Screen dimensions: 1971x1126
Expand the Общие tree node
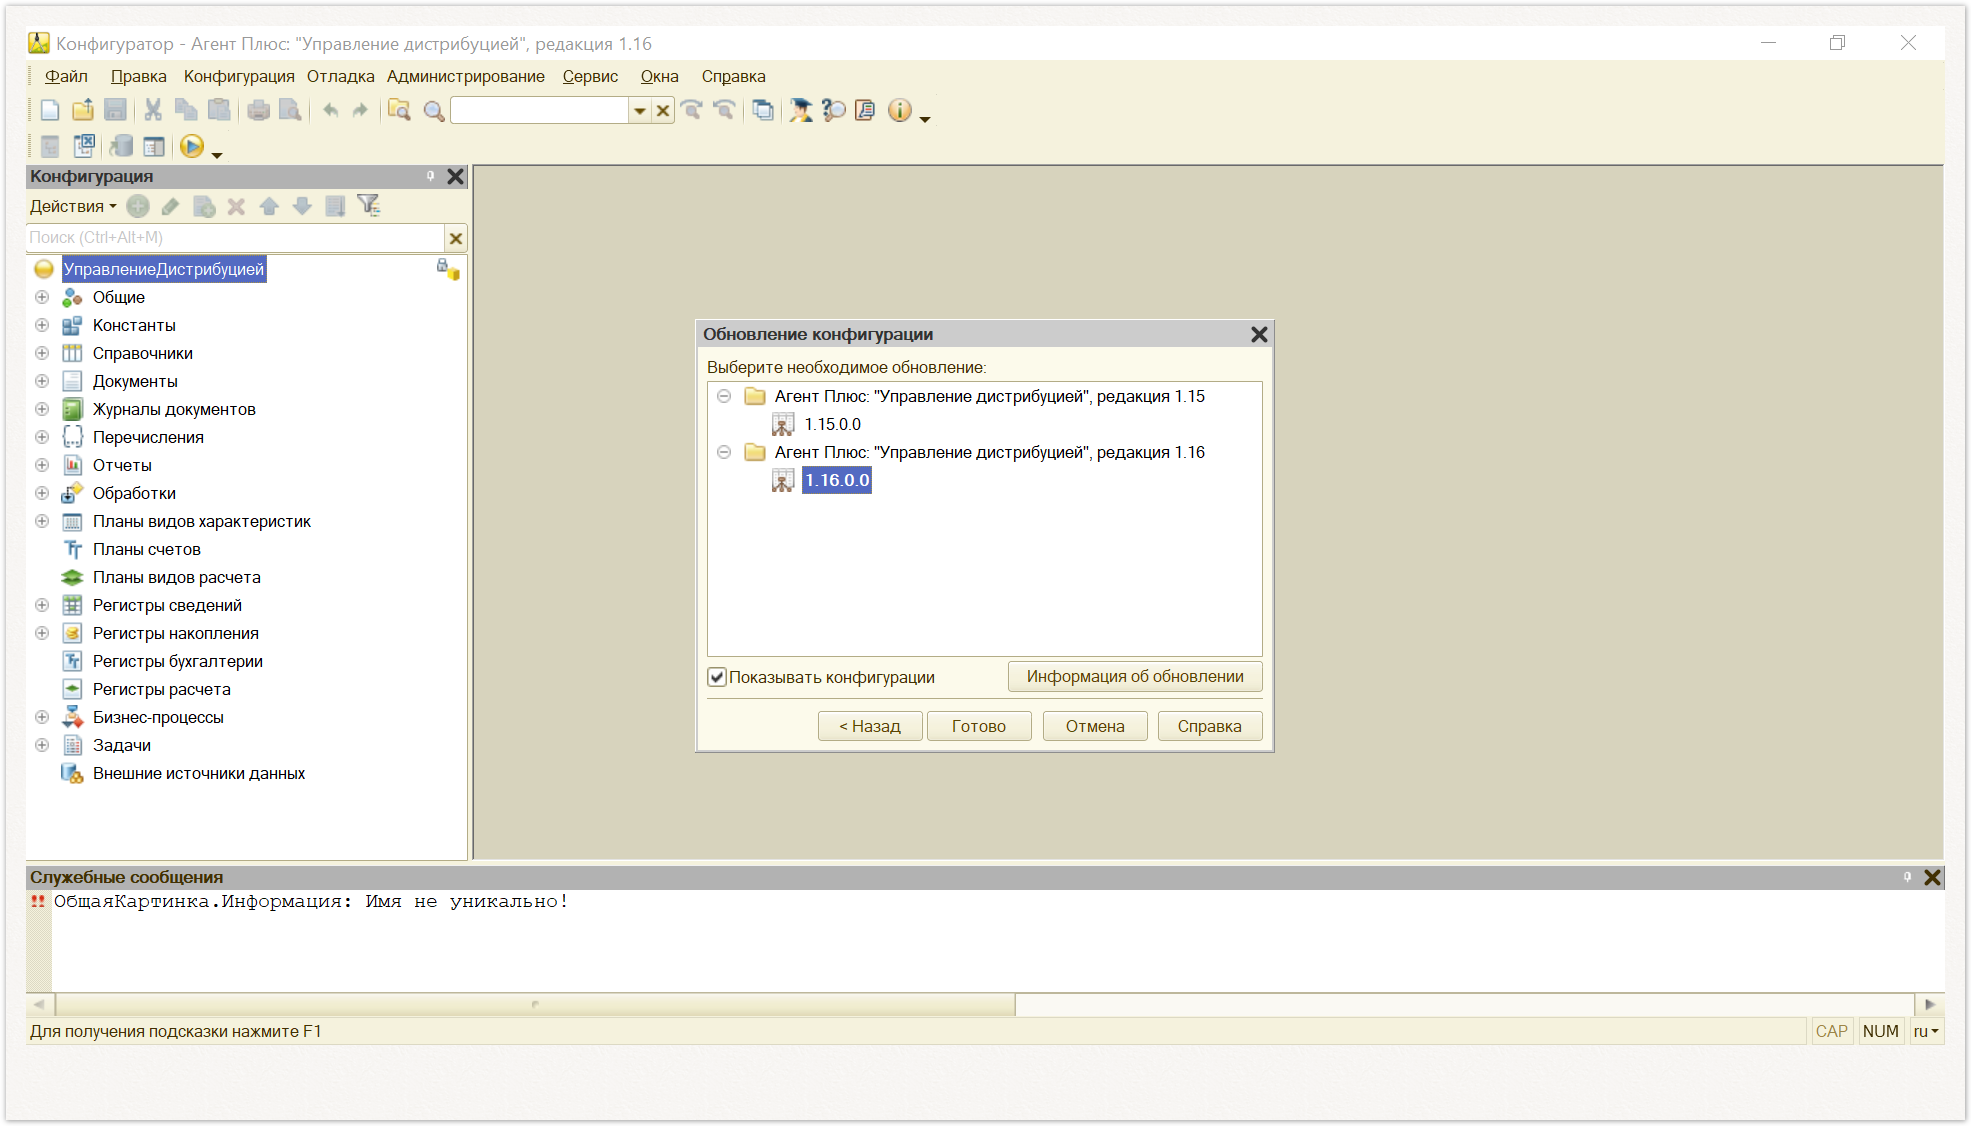(x=42, y=297)
